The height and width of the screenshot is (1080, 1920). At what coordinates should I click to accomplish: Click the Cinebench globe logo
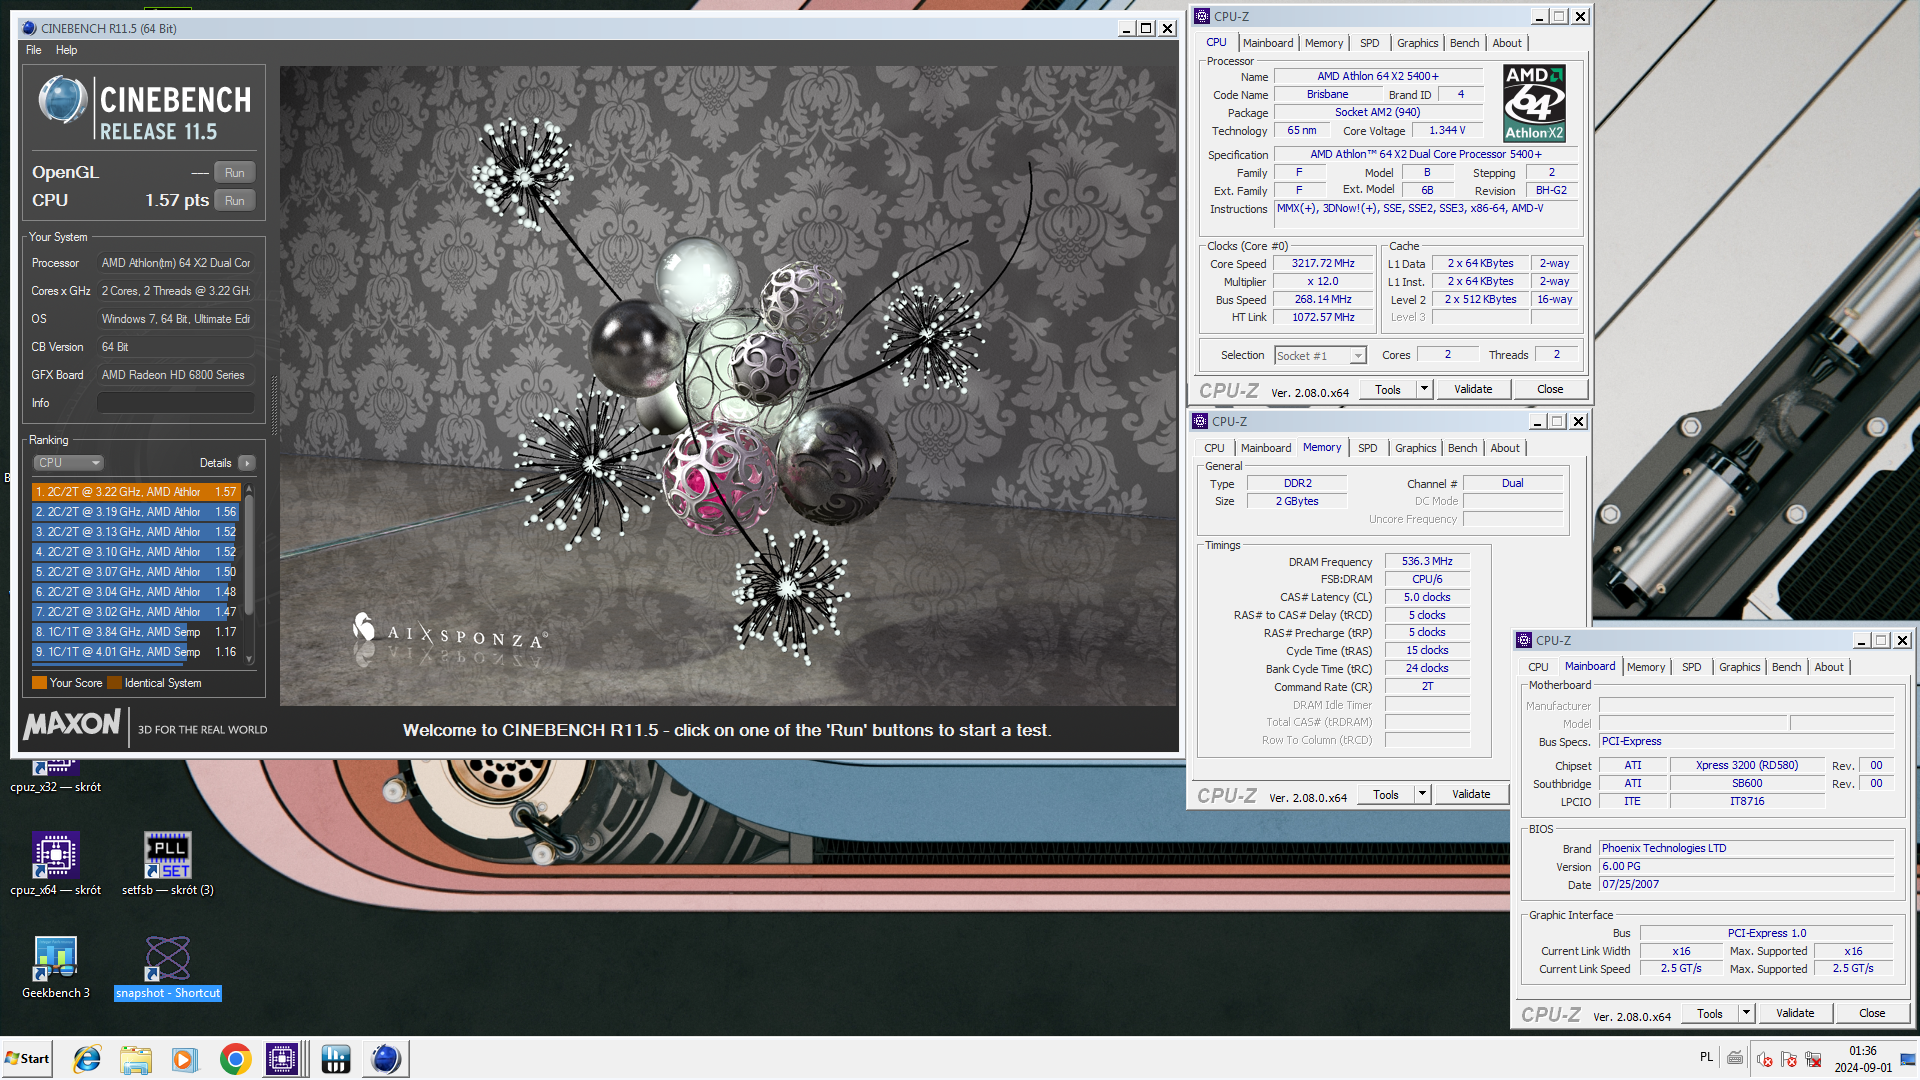pos(62,101)
